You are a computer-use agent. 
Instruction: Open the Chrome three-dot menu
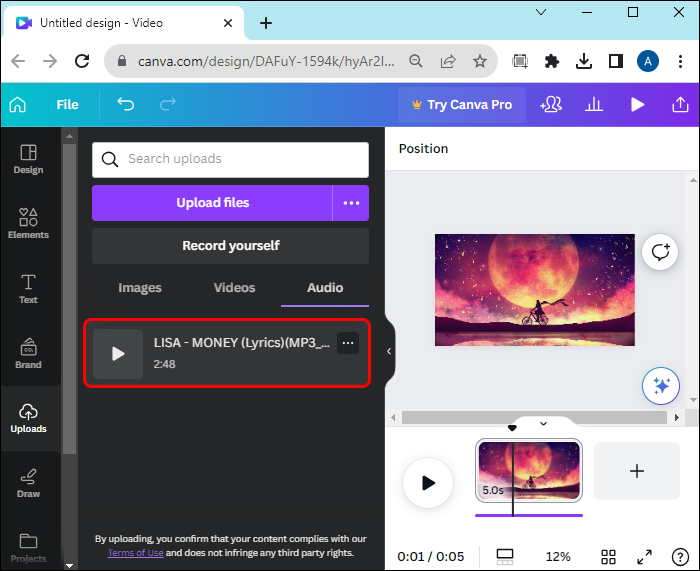pyautogui.click(x=680, y=61)
